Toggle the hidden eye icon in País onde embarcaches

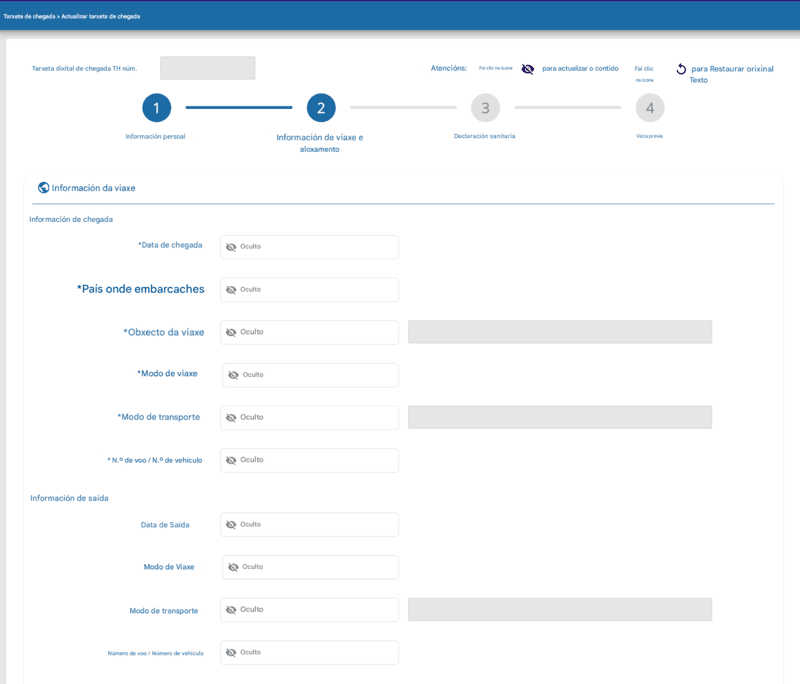coord(231,290)
